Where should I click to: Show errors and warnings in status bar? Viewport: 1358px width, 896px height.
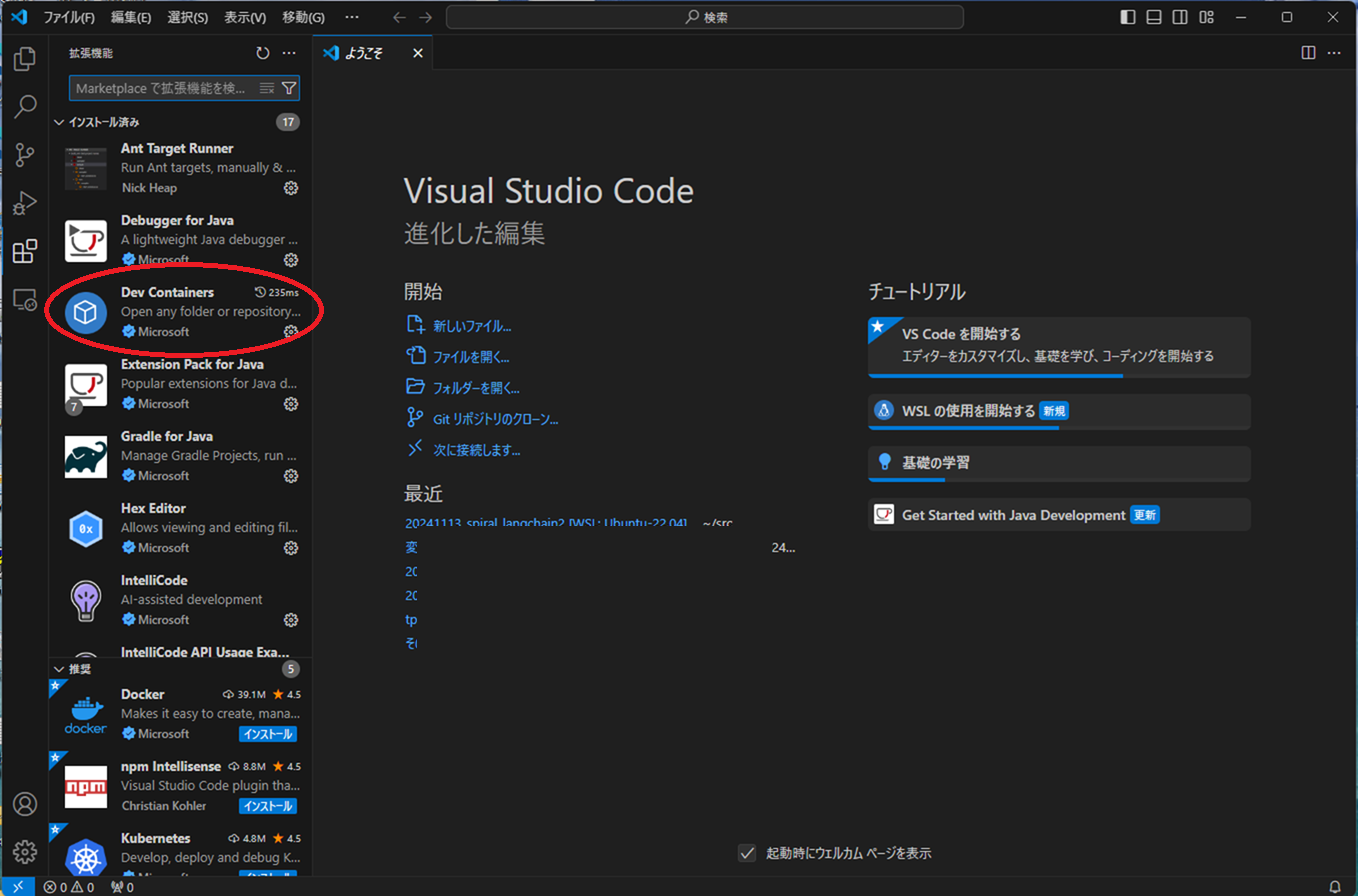(x=68, y=887)
